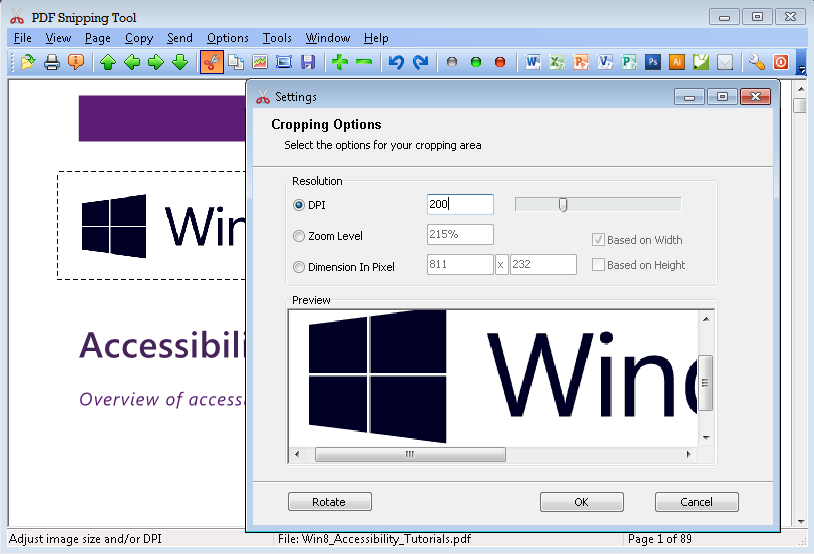The height and width of the screenshot is (554, 814).
Task: Click the scissors snipping tool icon
Action: click(x=212, y=62)
